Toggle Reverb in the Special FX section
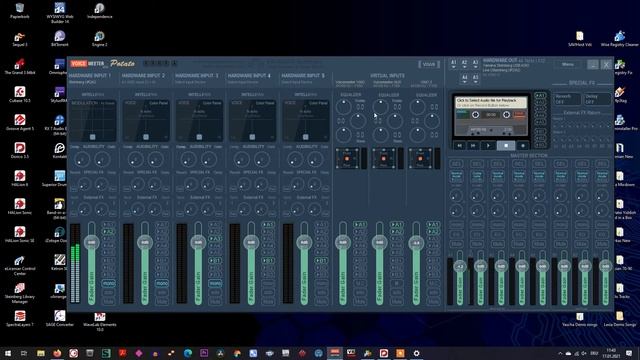The image size is (640, 360). [567, 99]
